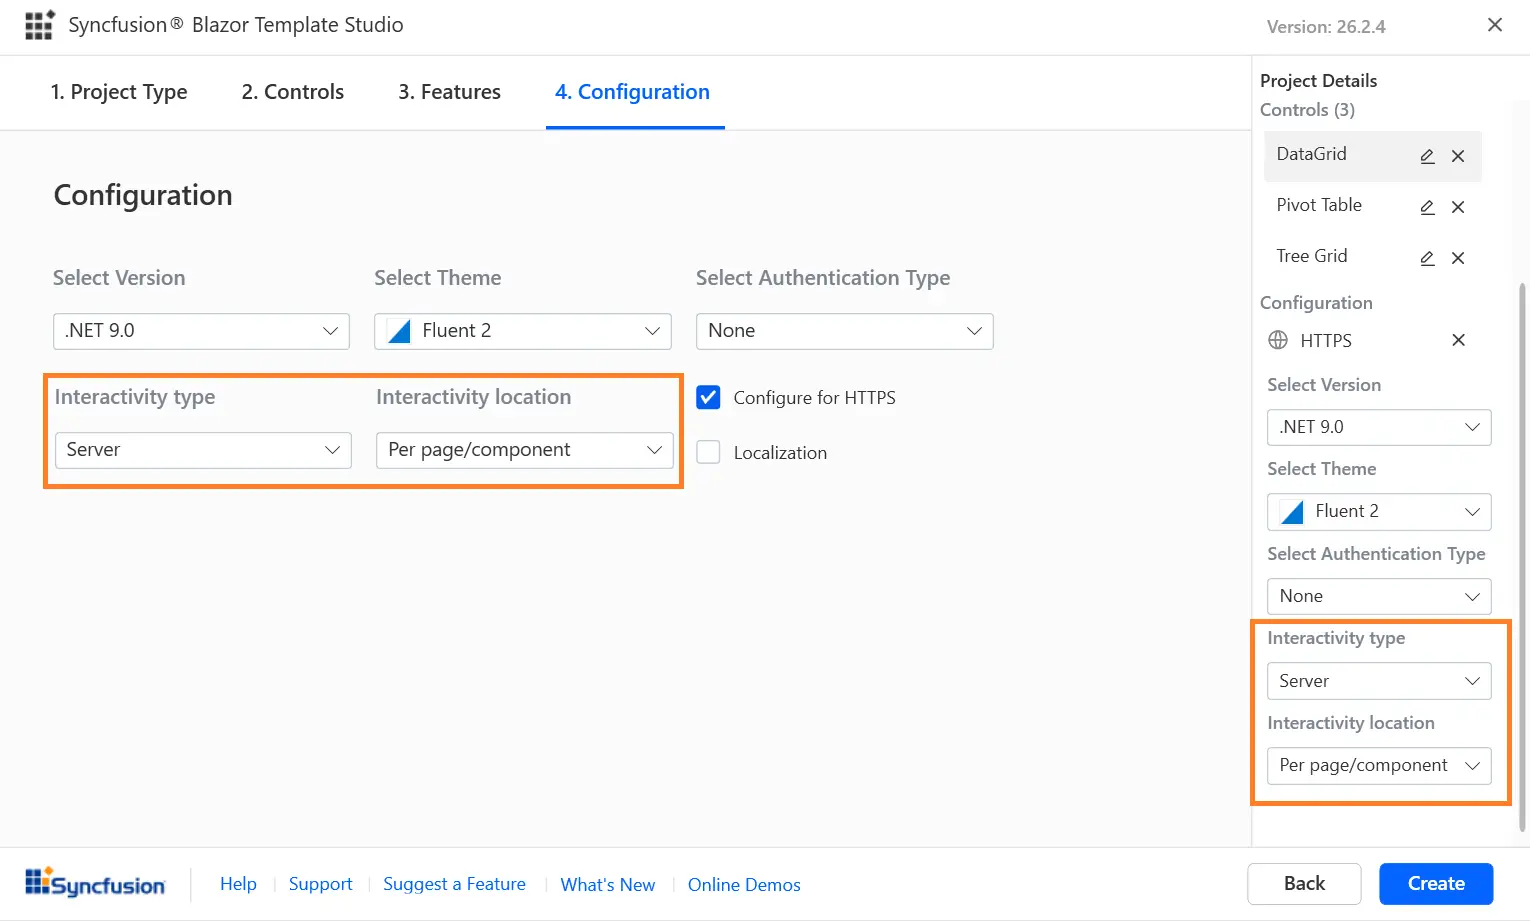Remove the HTTPS configuration entry
The height and width of the screenshot is (921, 1530).
tap(1457, 340)
